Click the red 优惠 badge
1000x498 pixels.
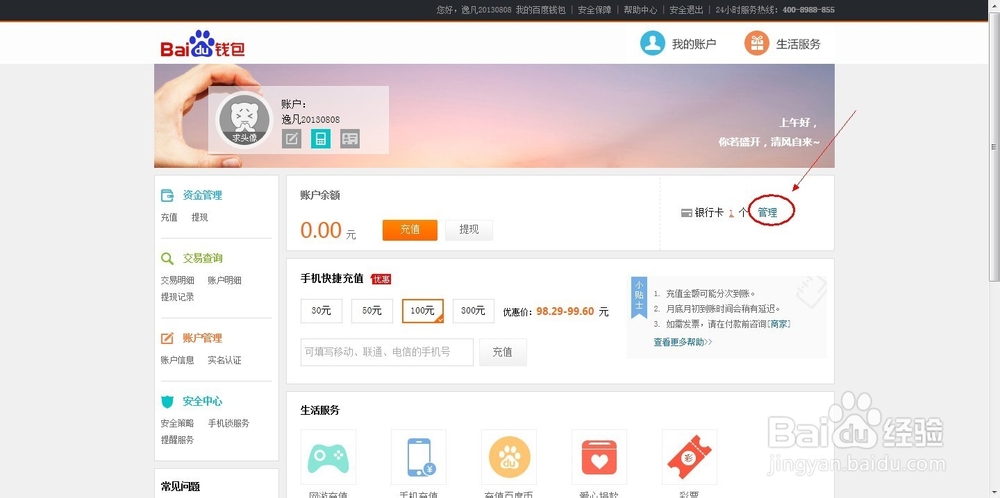[x=381, y=279]
